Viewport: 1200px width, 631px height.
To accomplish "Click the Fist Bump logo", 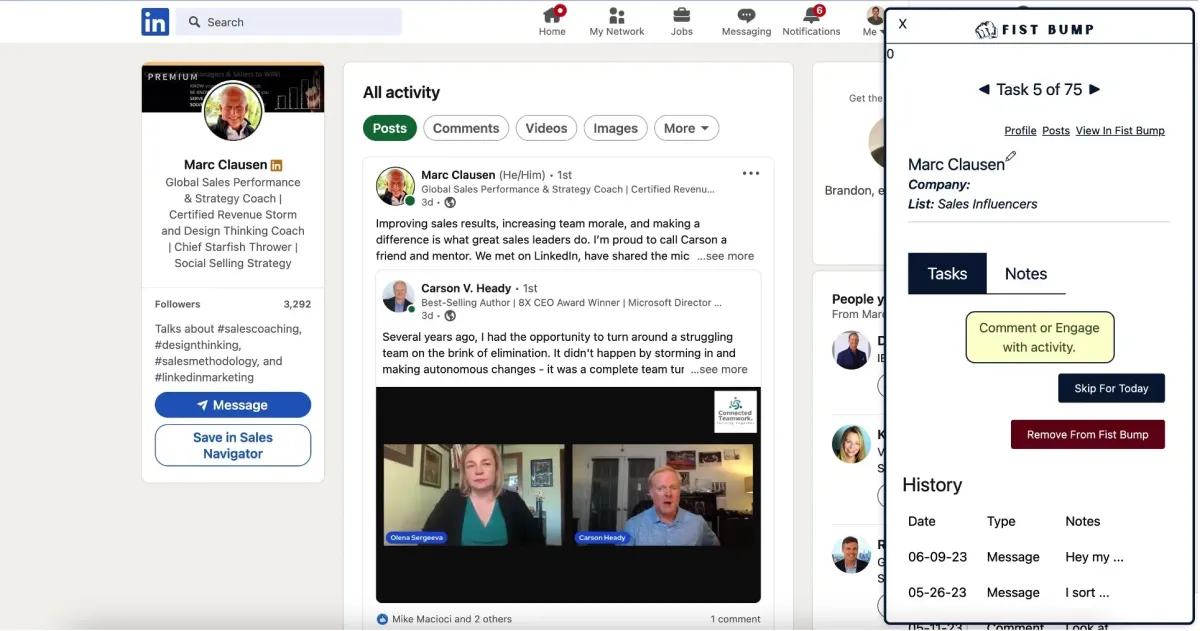I will click(1035, 29).
